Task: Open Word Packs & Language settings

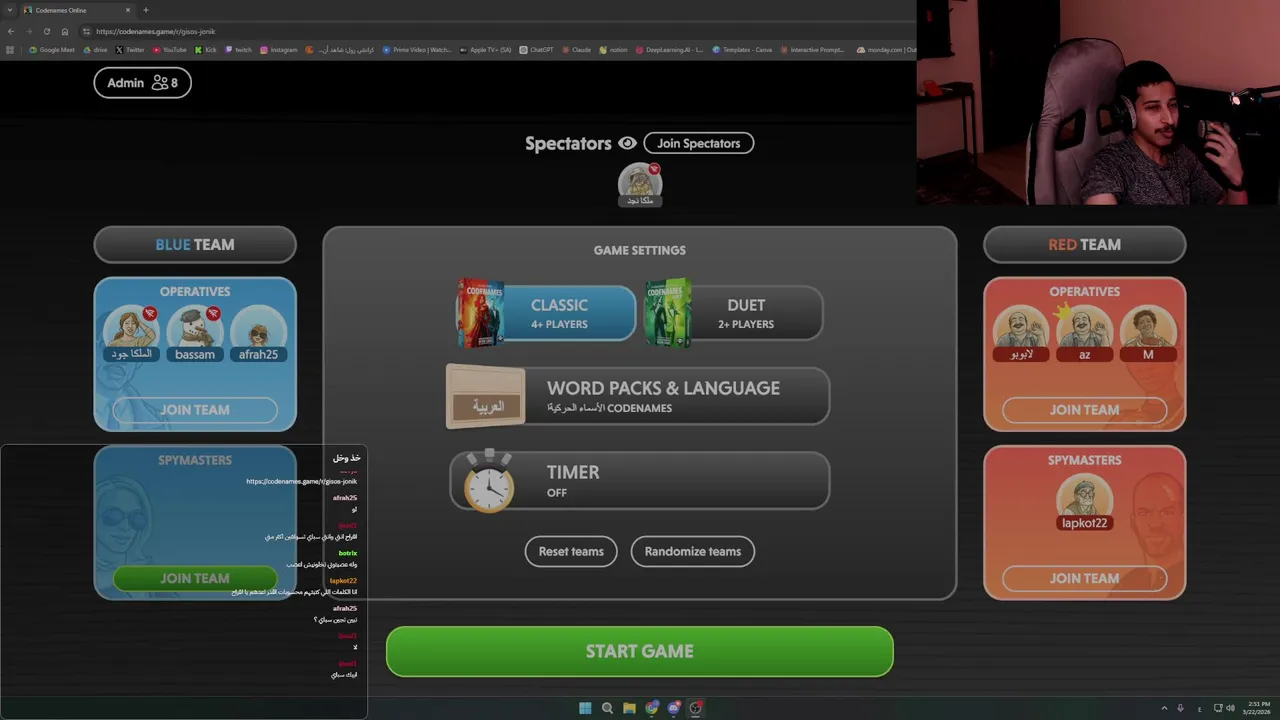Action: (x=638, y=396)
